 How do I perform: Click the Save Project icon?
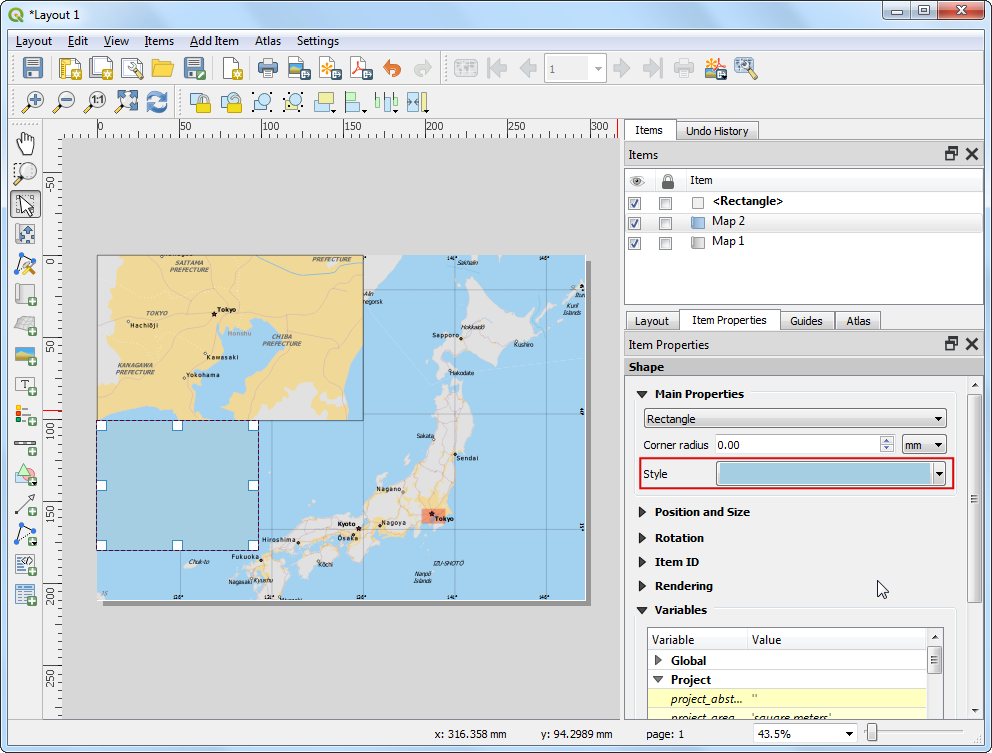(33, 68)
